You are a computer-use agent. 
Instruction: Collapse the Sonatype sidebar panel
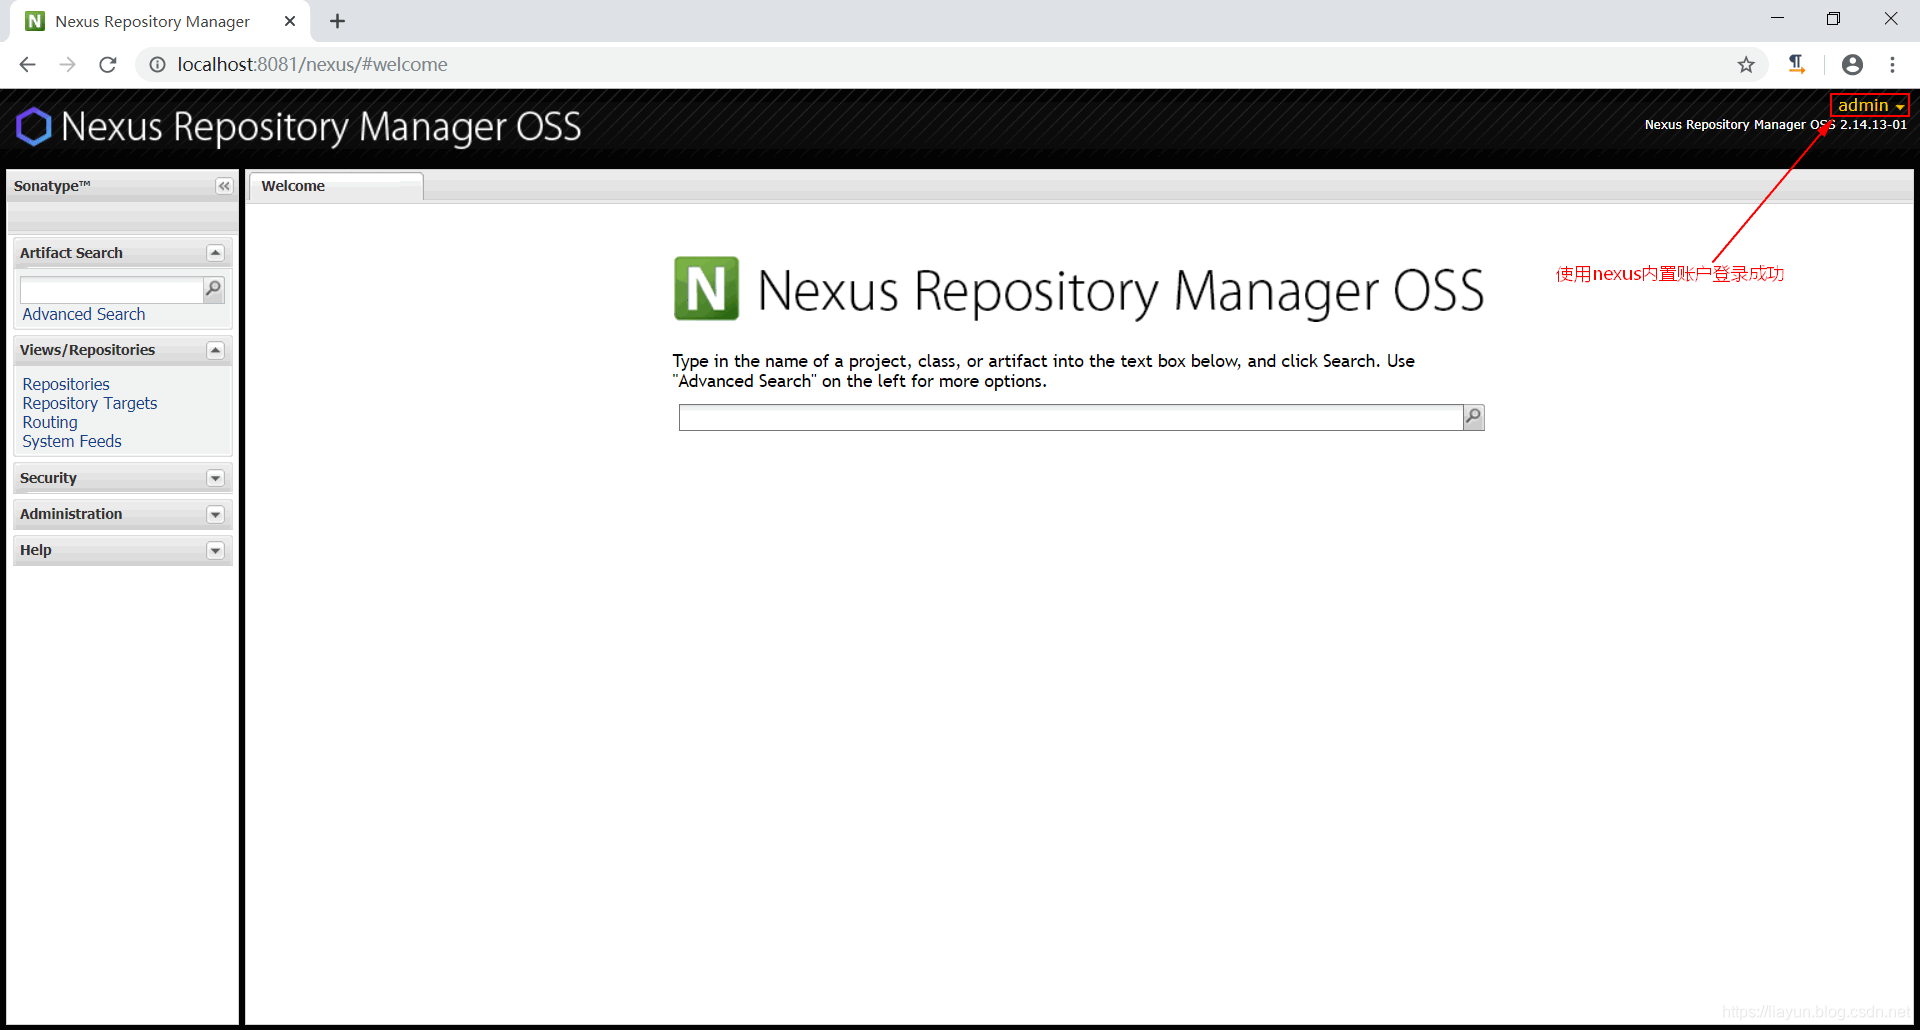pos(224,186)
